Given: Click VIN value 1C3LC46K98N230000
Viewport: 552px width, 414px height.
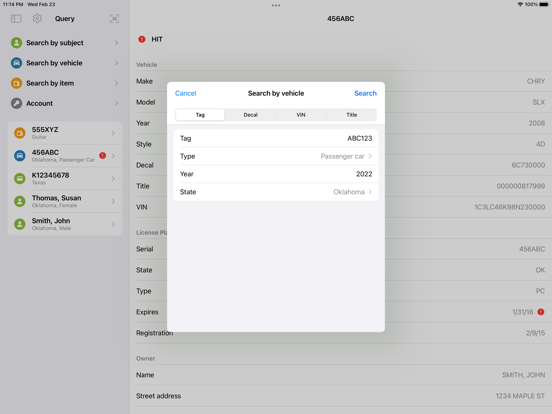Looking at the screenshot, I should (510, 207).
